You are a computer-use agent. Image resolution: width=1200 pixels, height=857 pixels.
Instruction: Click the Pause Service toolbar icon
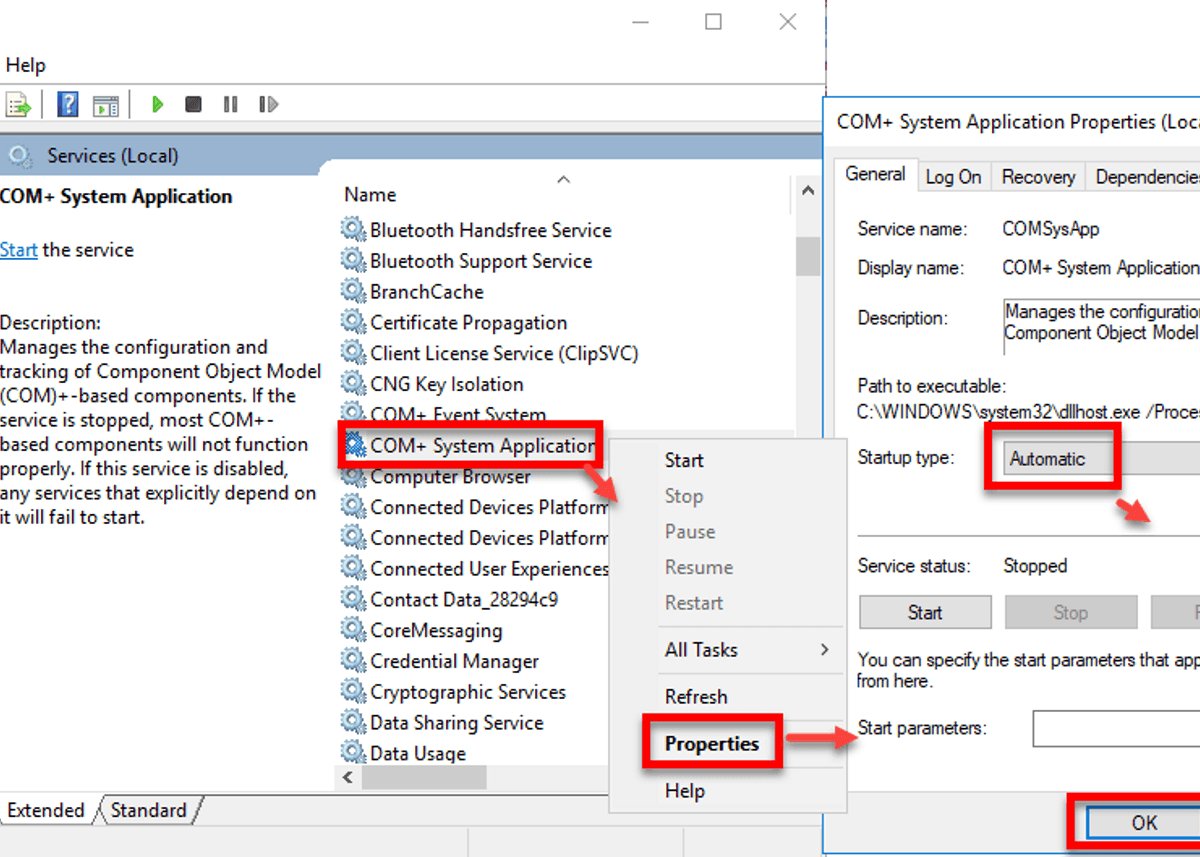click(231, 104)
